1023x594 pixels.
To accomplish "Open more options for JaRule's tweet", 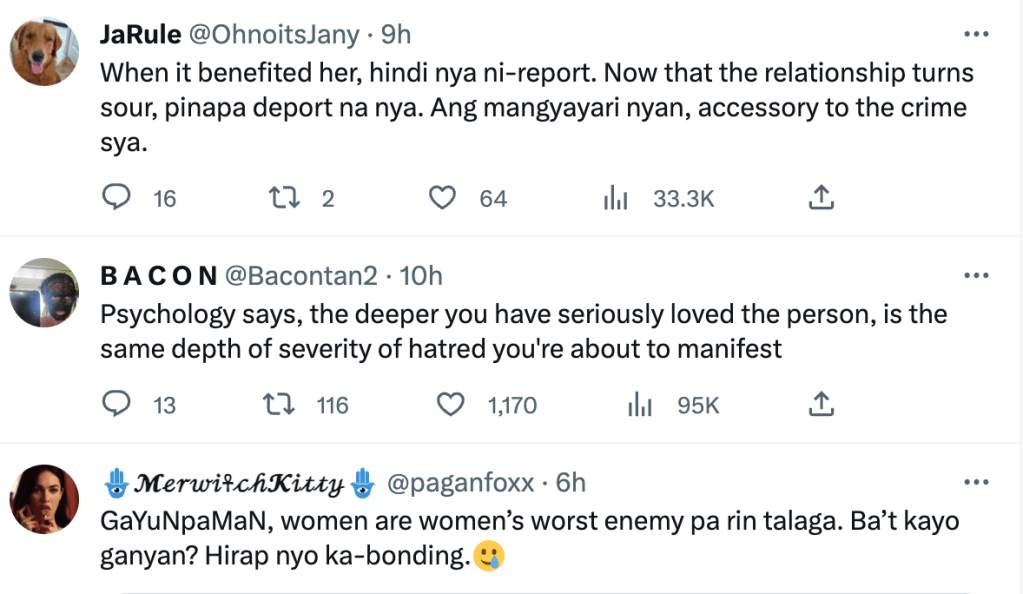I will [x=975, y=34].
